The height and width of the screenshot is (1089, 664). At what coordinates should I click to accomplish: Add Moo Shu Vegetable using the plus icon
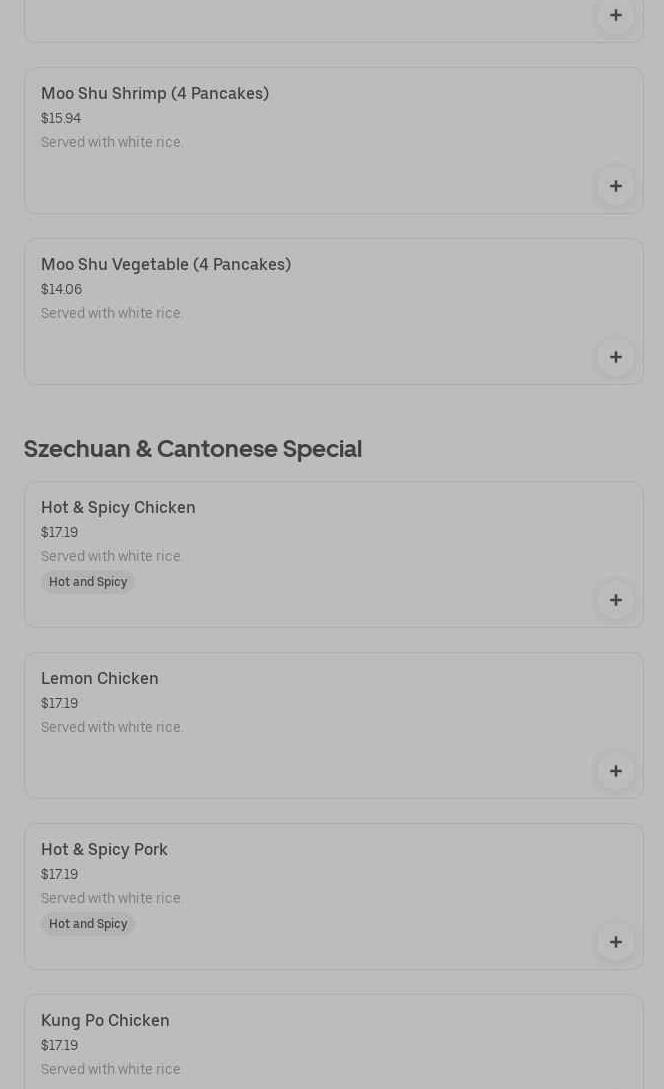(615, 357)
